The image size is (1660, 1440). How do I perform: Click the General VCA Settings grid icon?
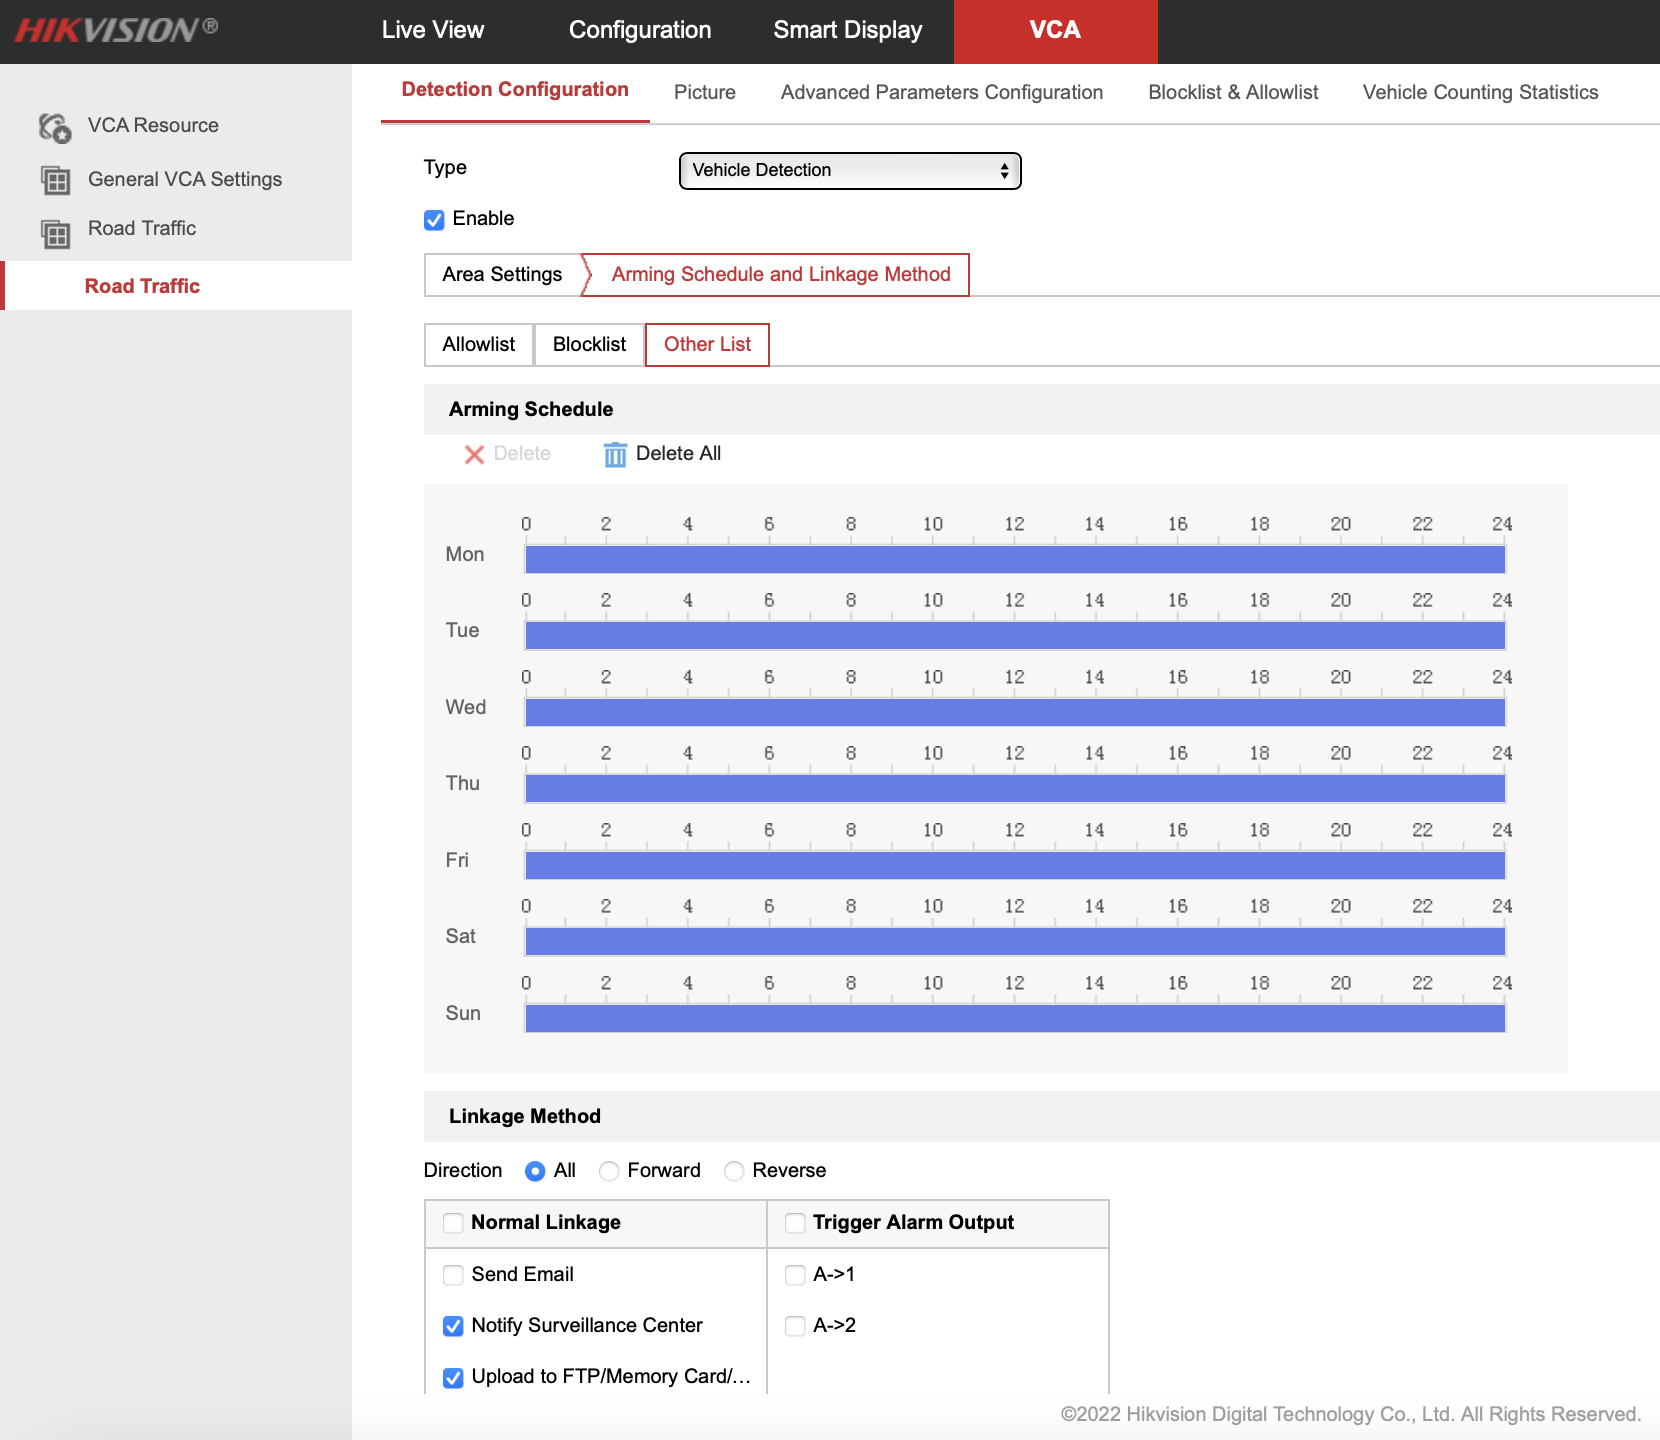pyautogui.click(x=55, y=181)
